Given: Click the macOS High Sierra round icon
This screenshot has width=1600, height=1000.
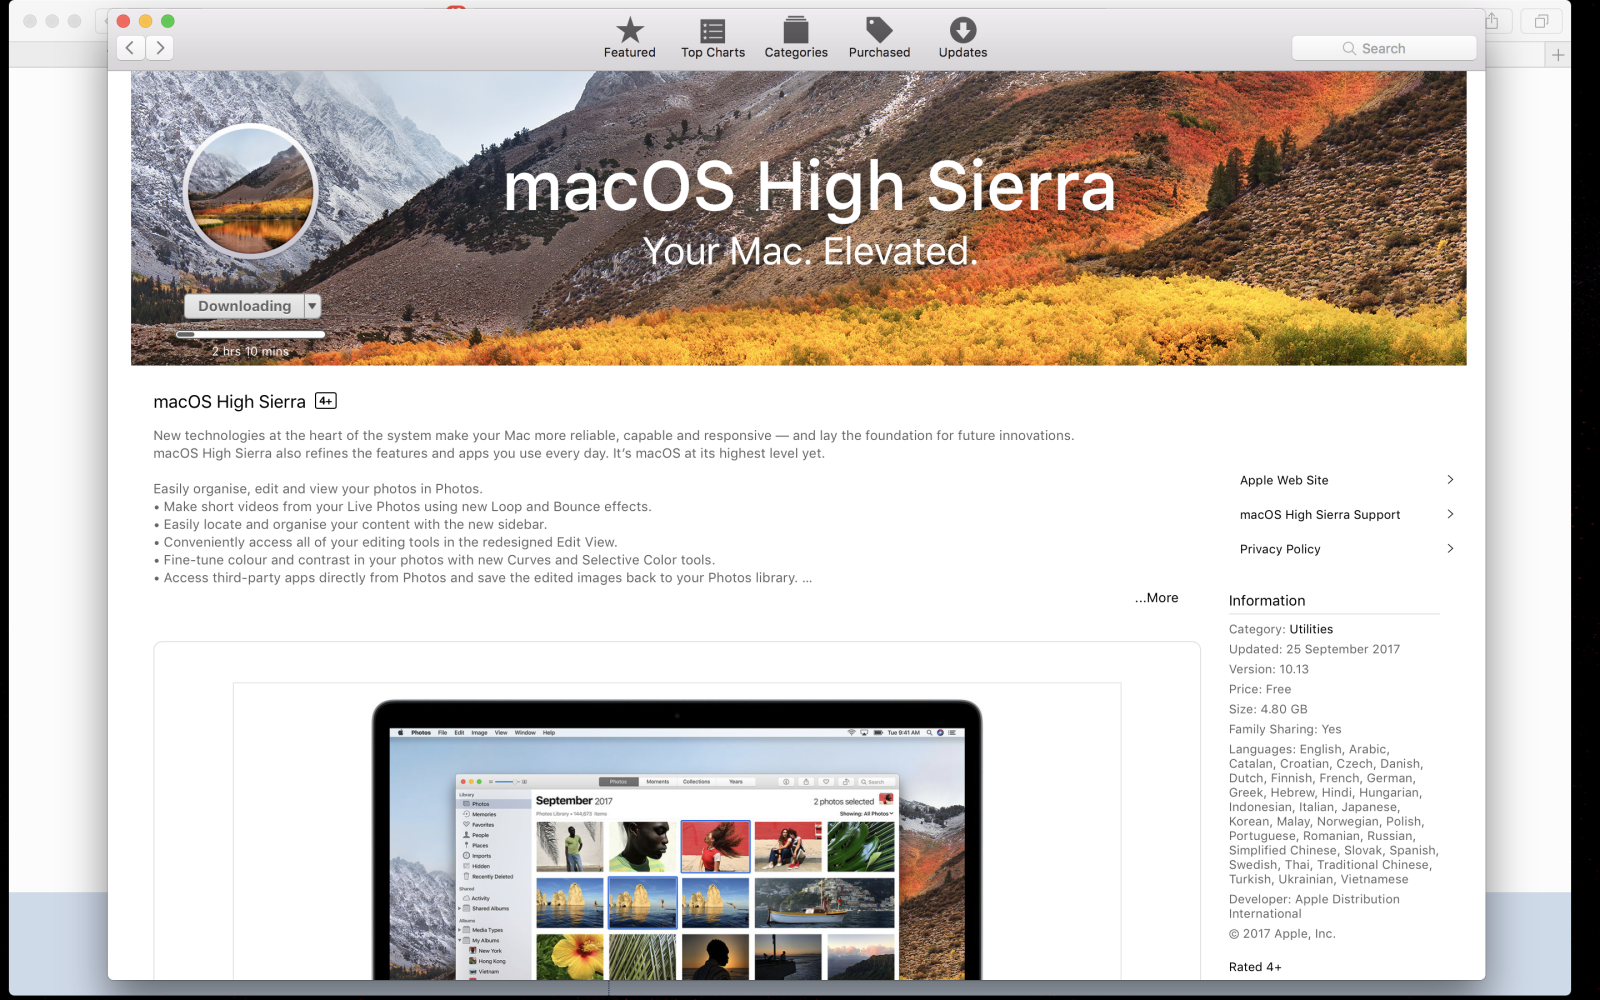Looking at the screenshot, I should pyautogui.click(x=251, y=190).
